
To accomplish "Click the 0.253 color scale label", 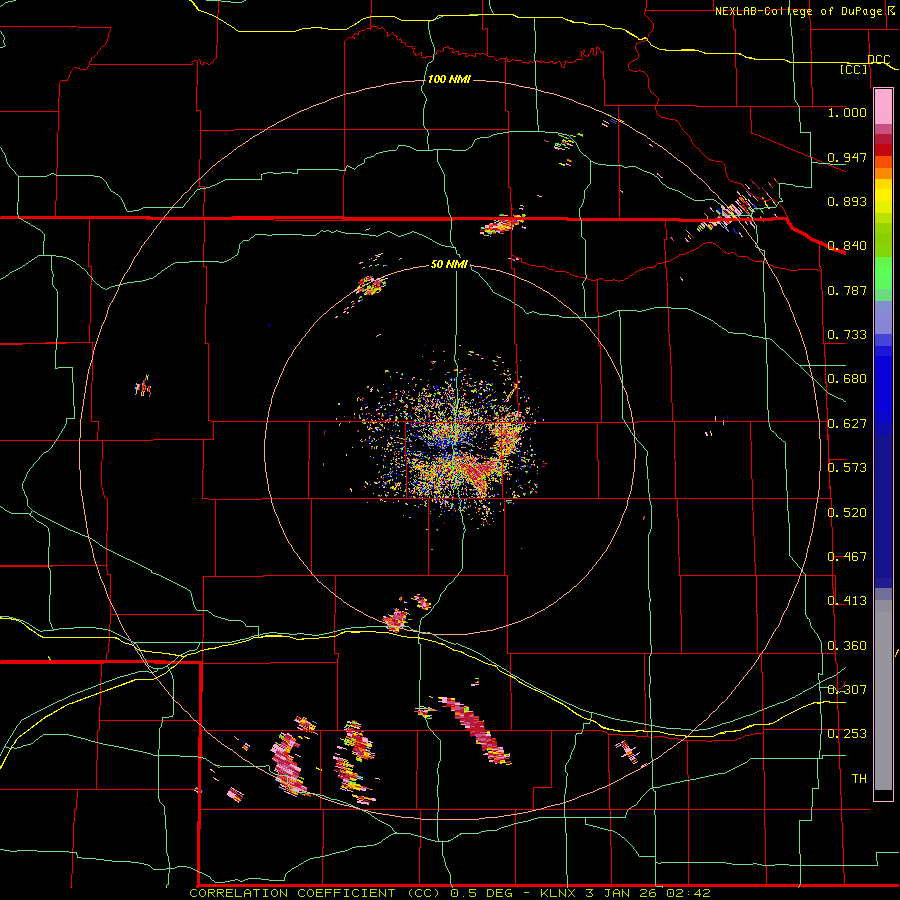I will point(847,734).
